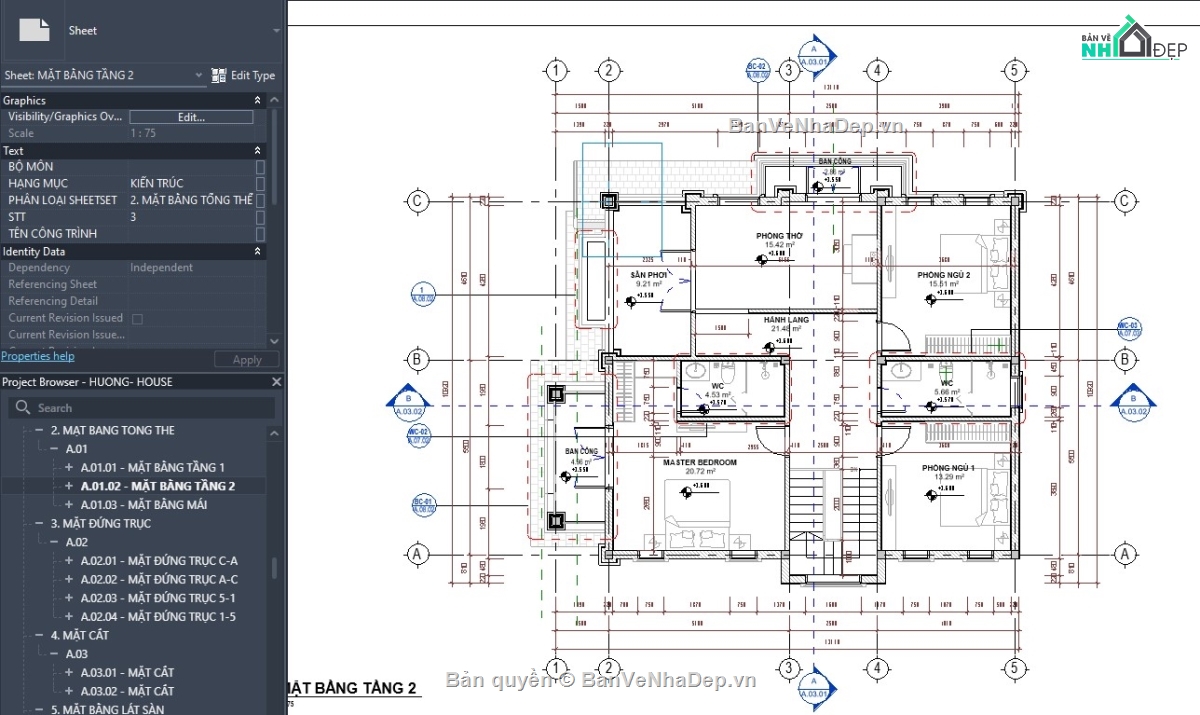Select callout bubble WC-03 on right
1200x715 pixels.
(1127, 327)
